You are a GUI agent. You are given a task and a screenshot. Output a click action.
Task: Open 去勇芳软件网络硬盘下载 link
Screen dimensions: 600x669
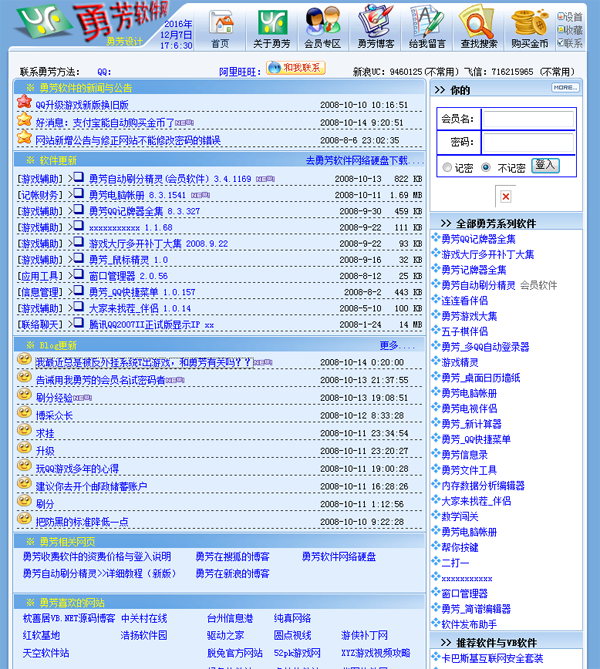365,160
